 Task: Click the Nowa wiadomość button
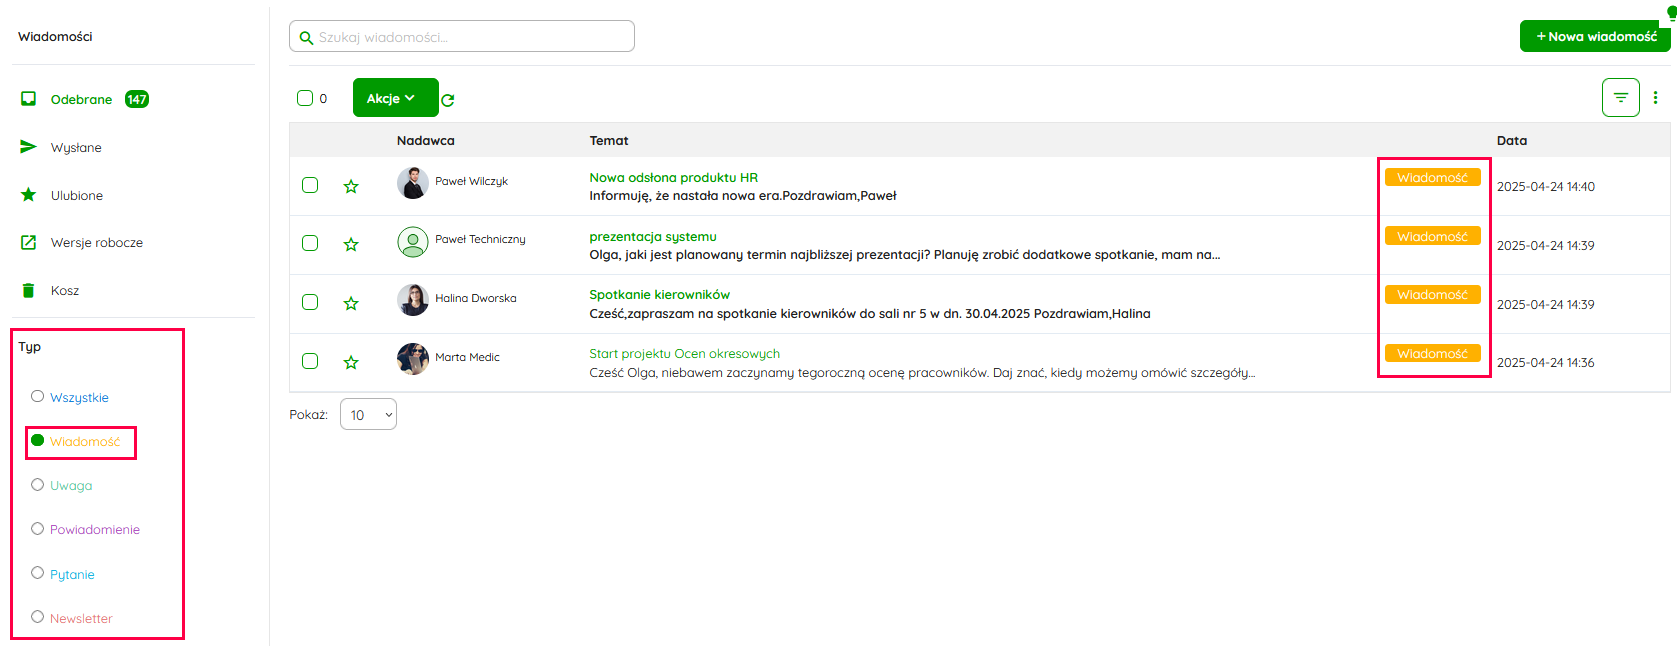click(x=1595, y=37)
